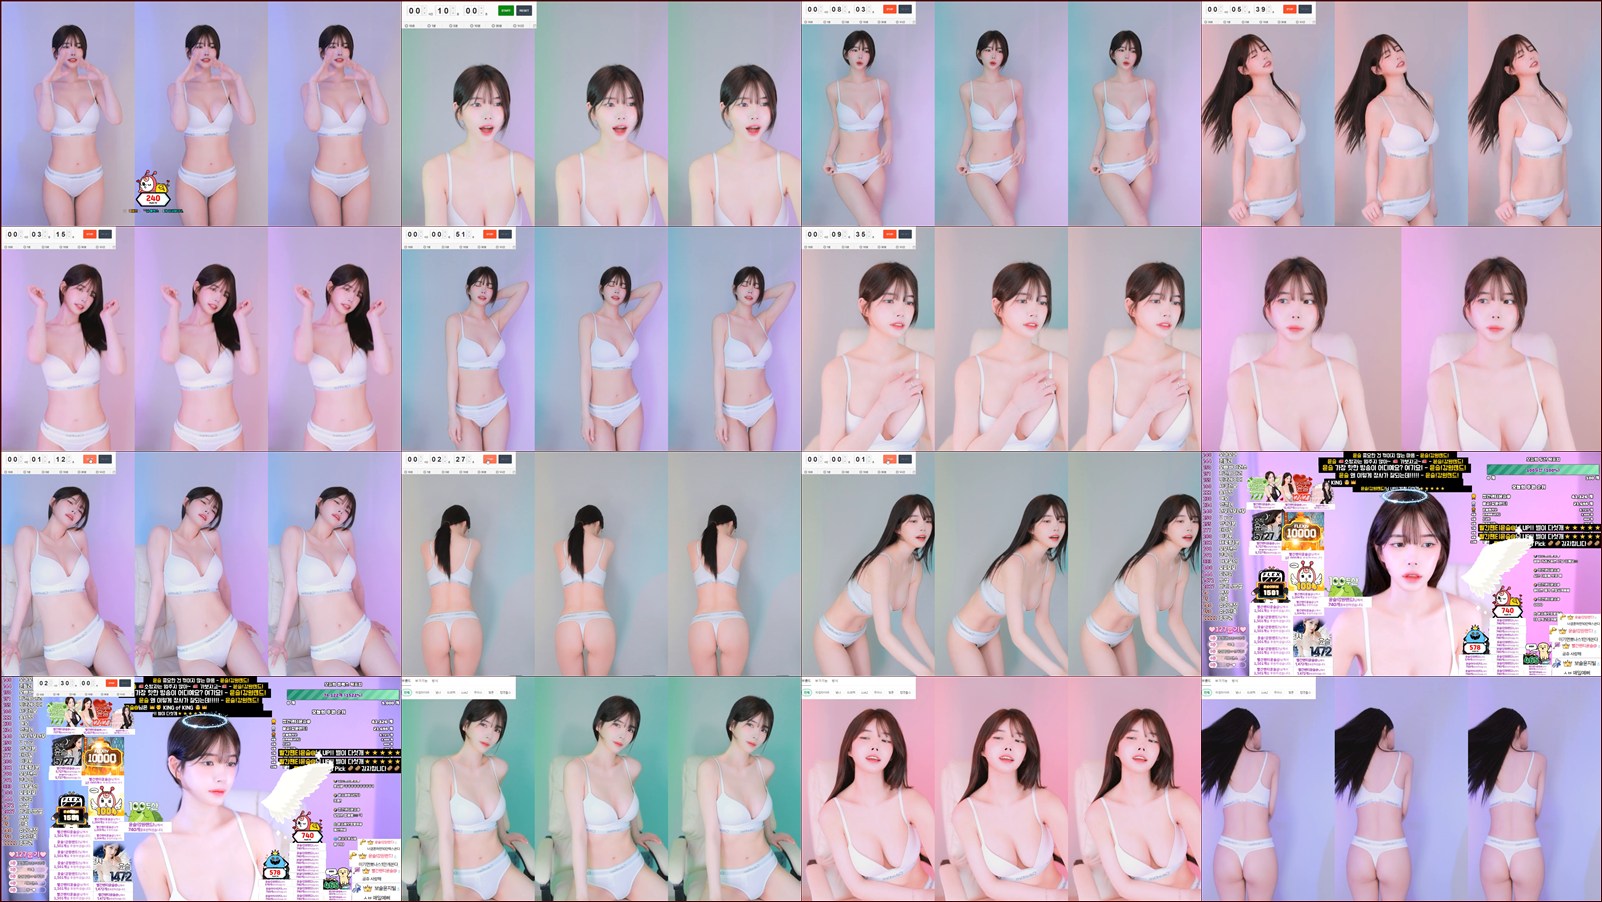Click dark reset button on 00:09:35 timer
1602x902 pixels.
point(905,234)
